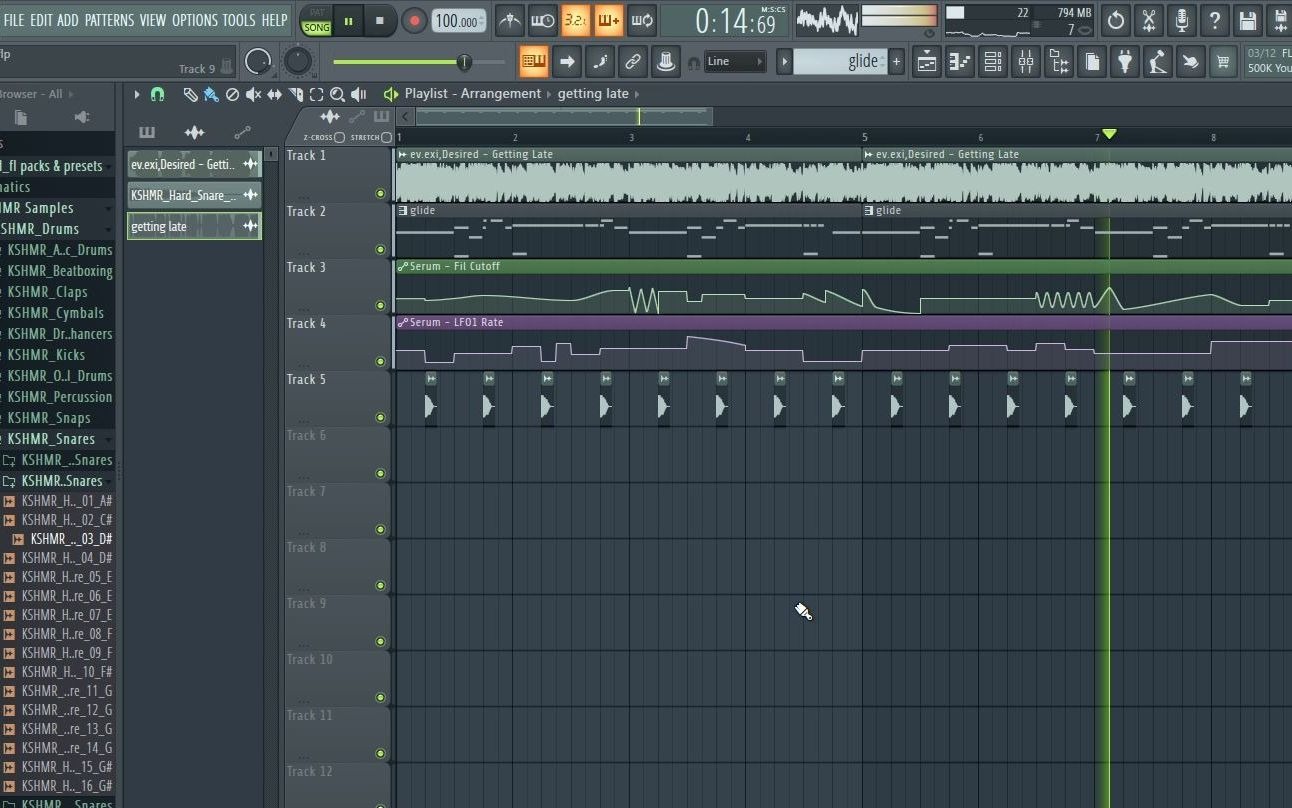The image size is (1292, 808).
Task: Stop playback
Action: [380, 20]
